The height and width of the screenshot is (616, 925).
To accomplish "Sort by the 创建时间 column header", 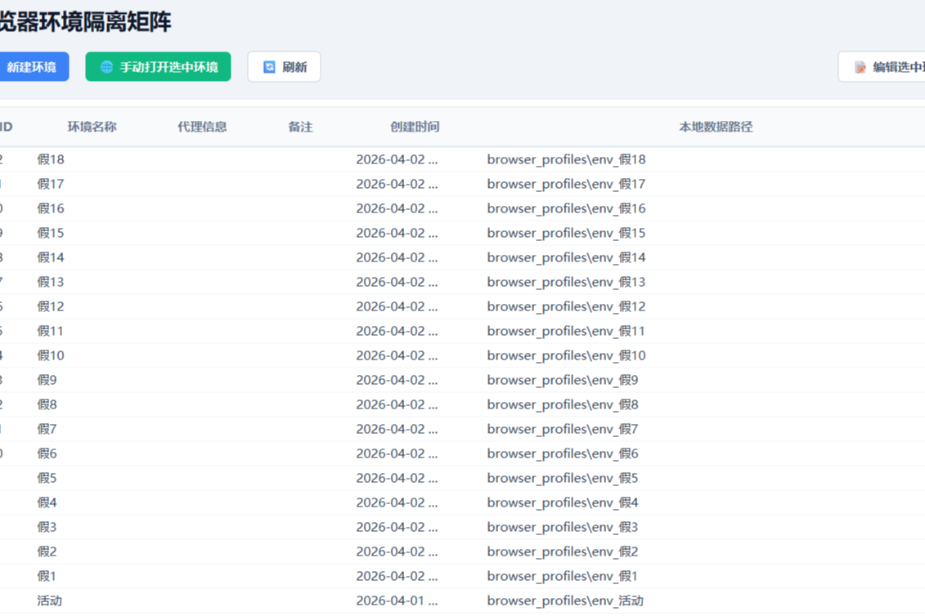I will click(x=415, y=127).
